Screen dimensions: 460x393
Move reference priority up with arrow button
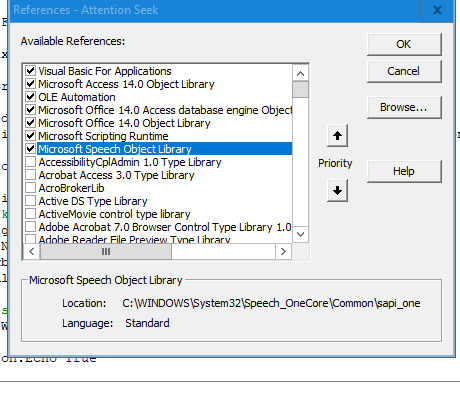click(337, 136)
